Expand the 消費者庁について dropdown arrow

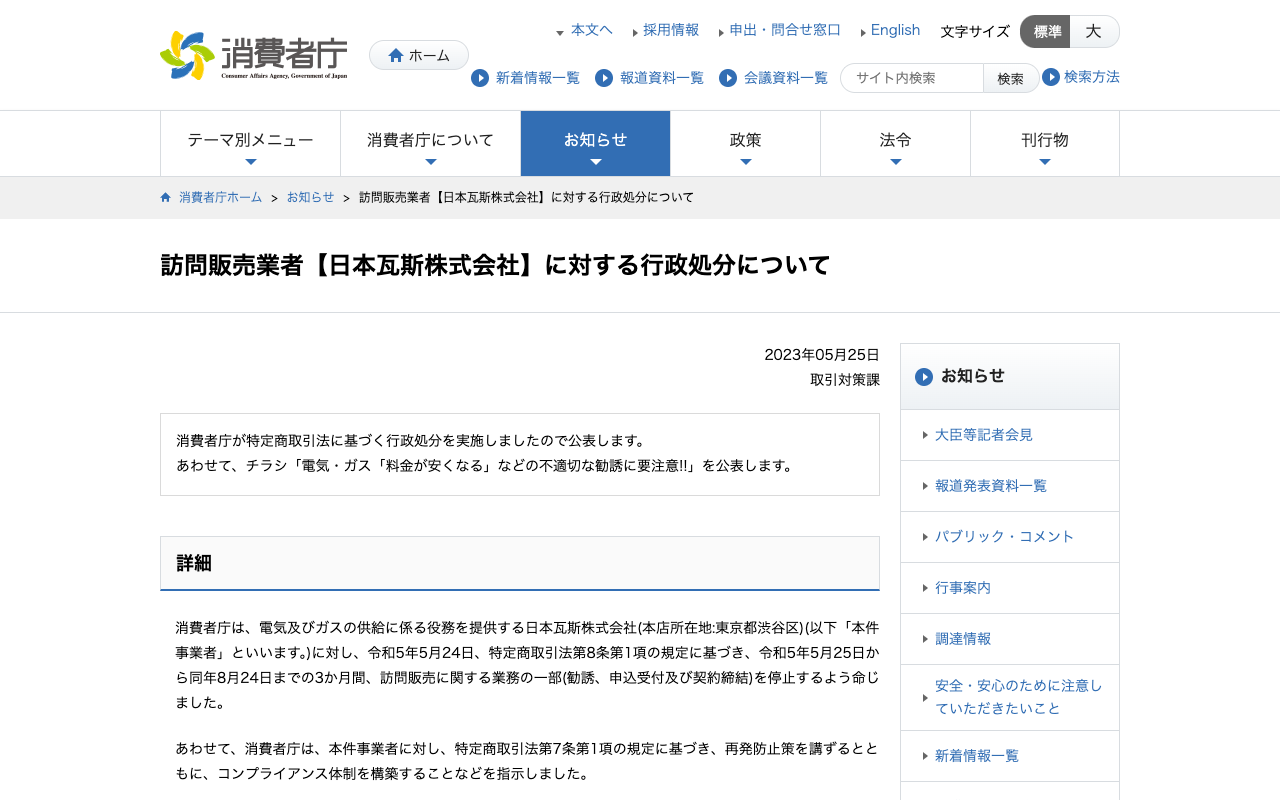click(431, 162)
